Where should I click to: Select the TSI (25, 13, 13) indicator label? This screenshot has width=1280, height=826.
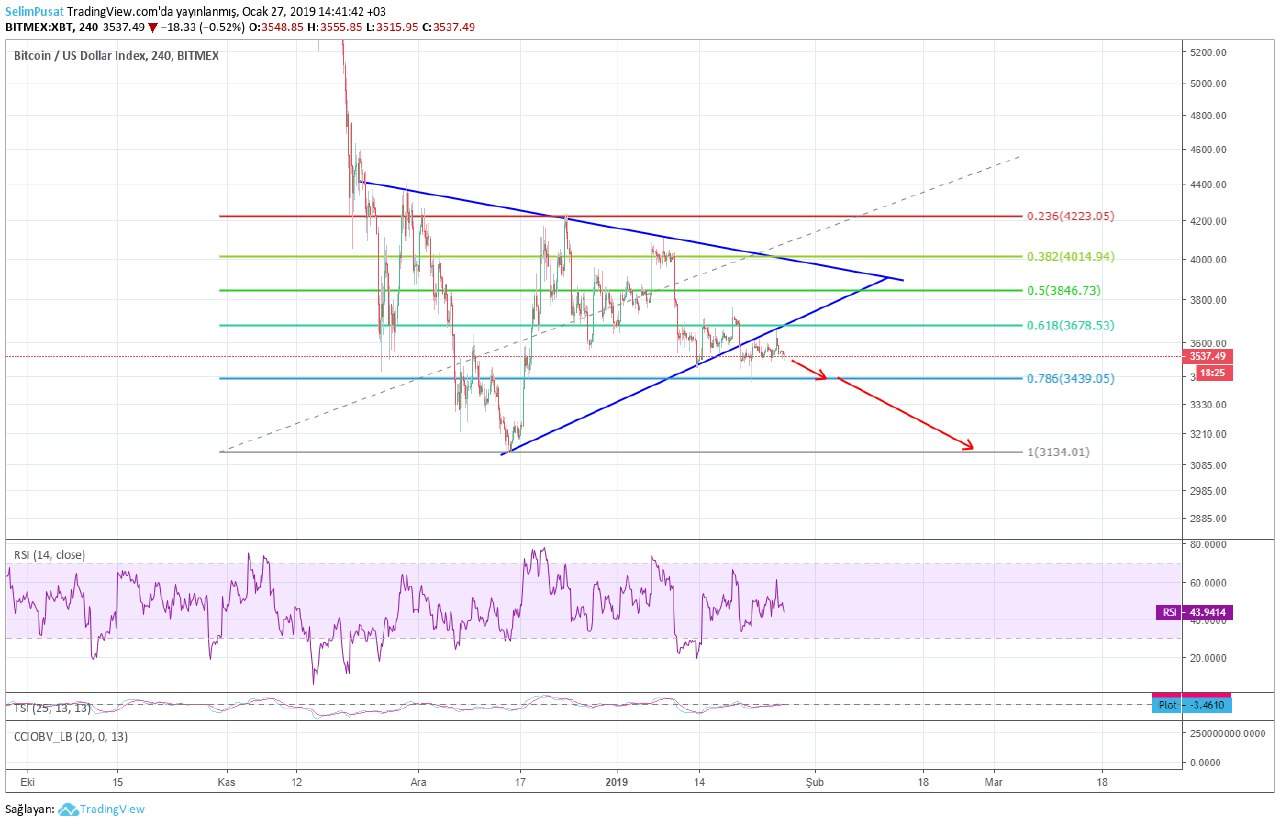tap(52, 708)
